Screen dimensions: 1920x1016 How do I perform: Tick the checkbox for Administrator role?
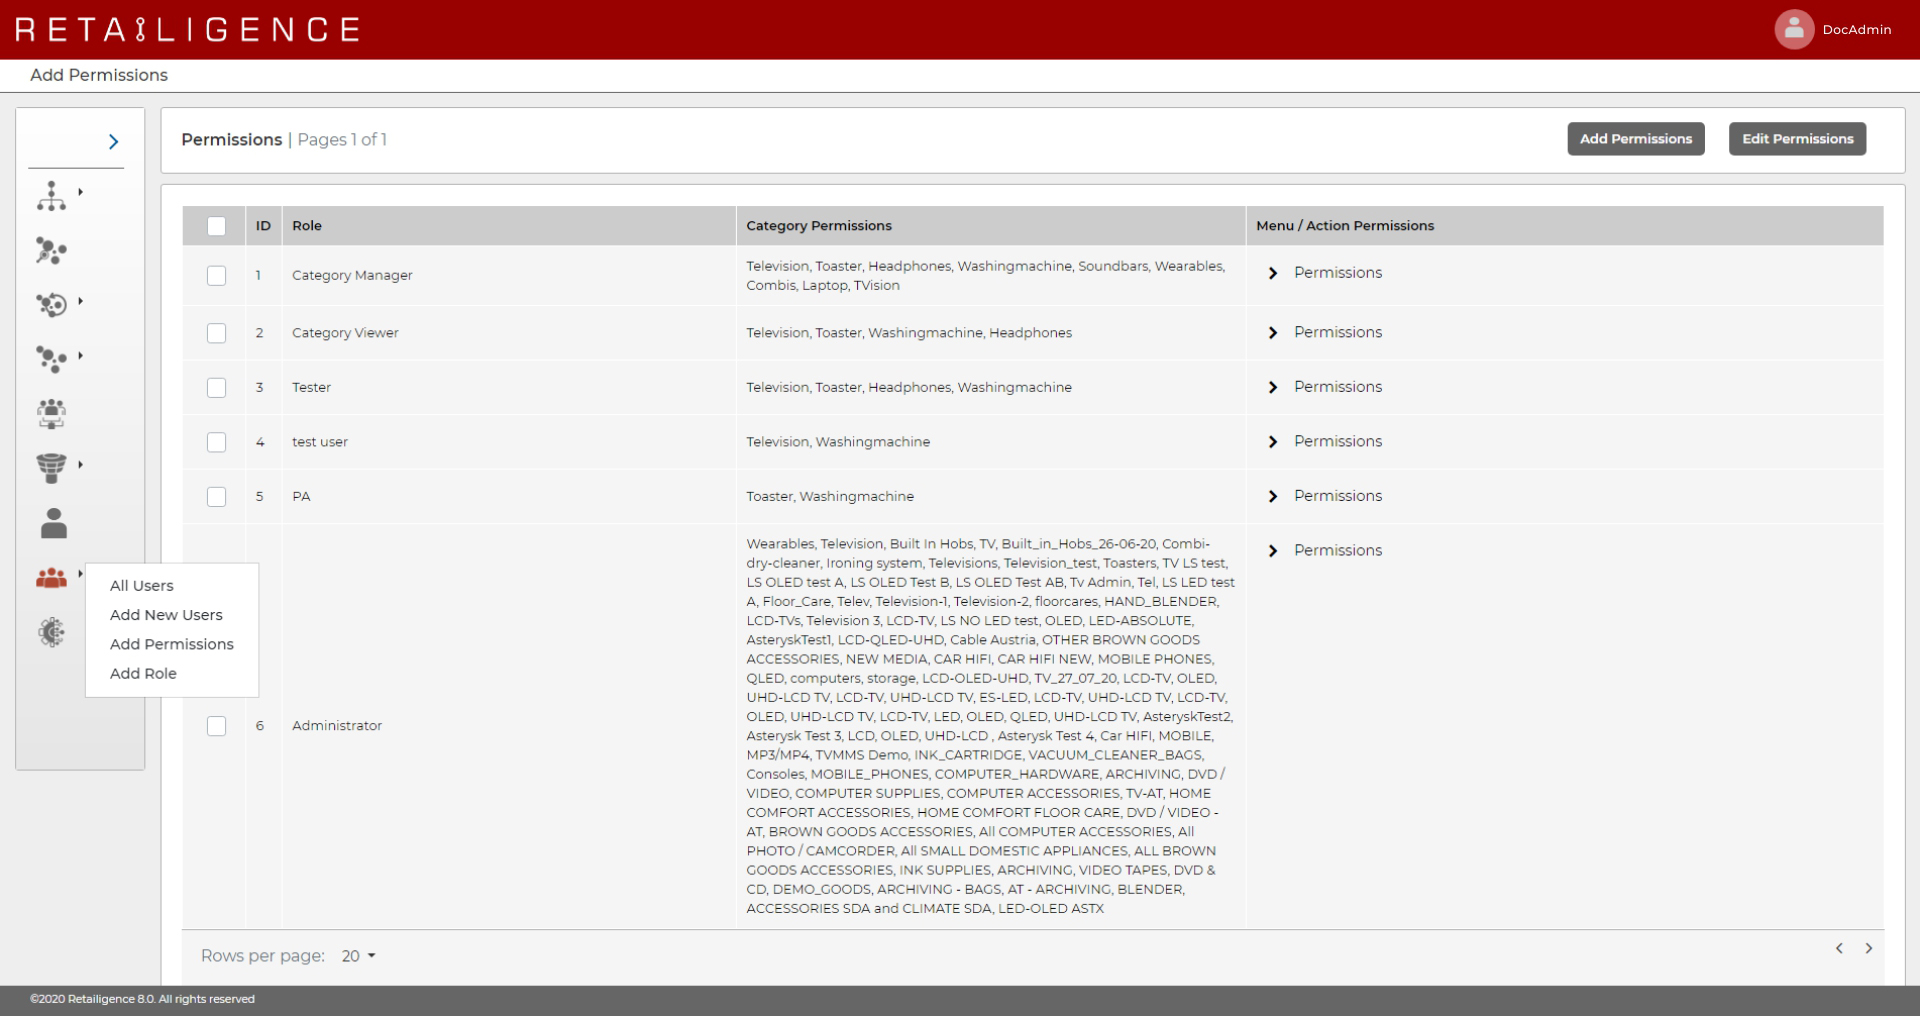coord(216,726)
